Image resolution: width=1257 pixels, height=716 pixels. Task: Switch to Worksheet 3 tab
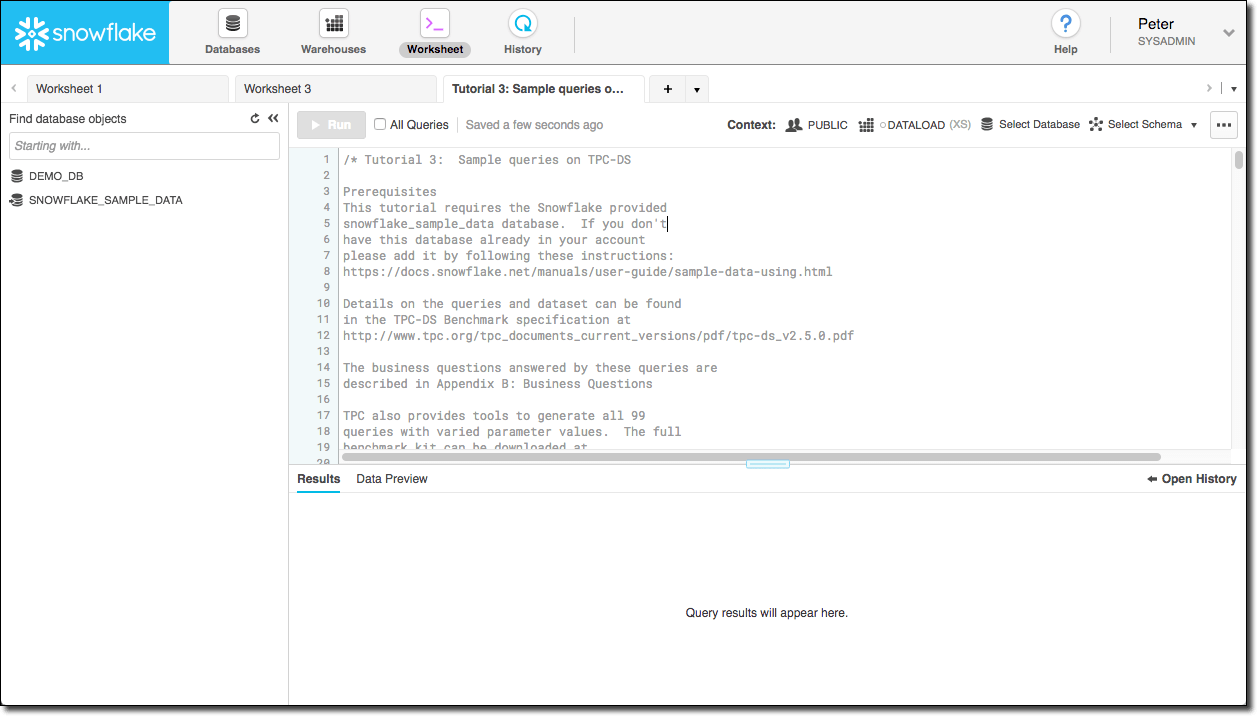[x=336, y=89]
